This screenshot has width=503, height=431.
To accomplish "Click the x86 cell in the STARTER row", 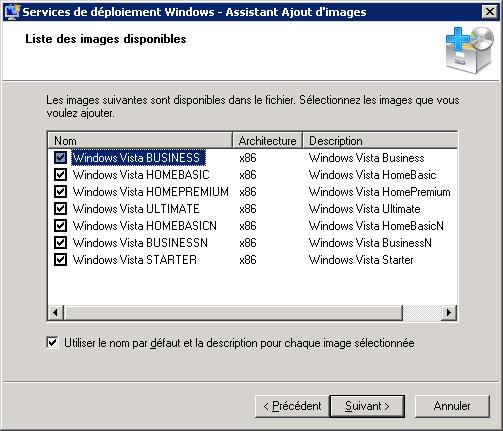I will pos(248,260).
